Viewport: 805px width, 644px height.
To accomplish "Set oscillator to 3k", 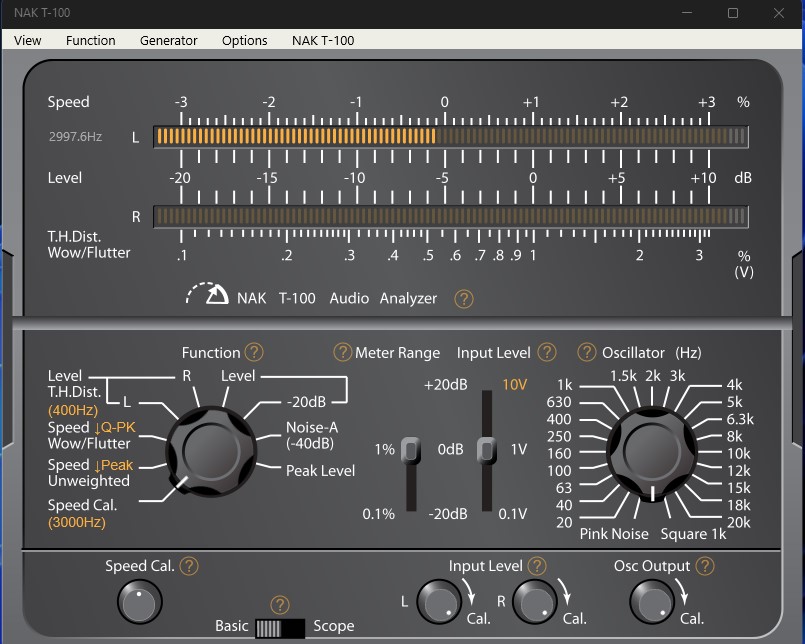I will (x=677, y=376).
